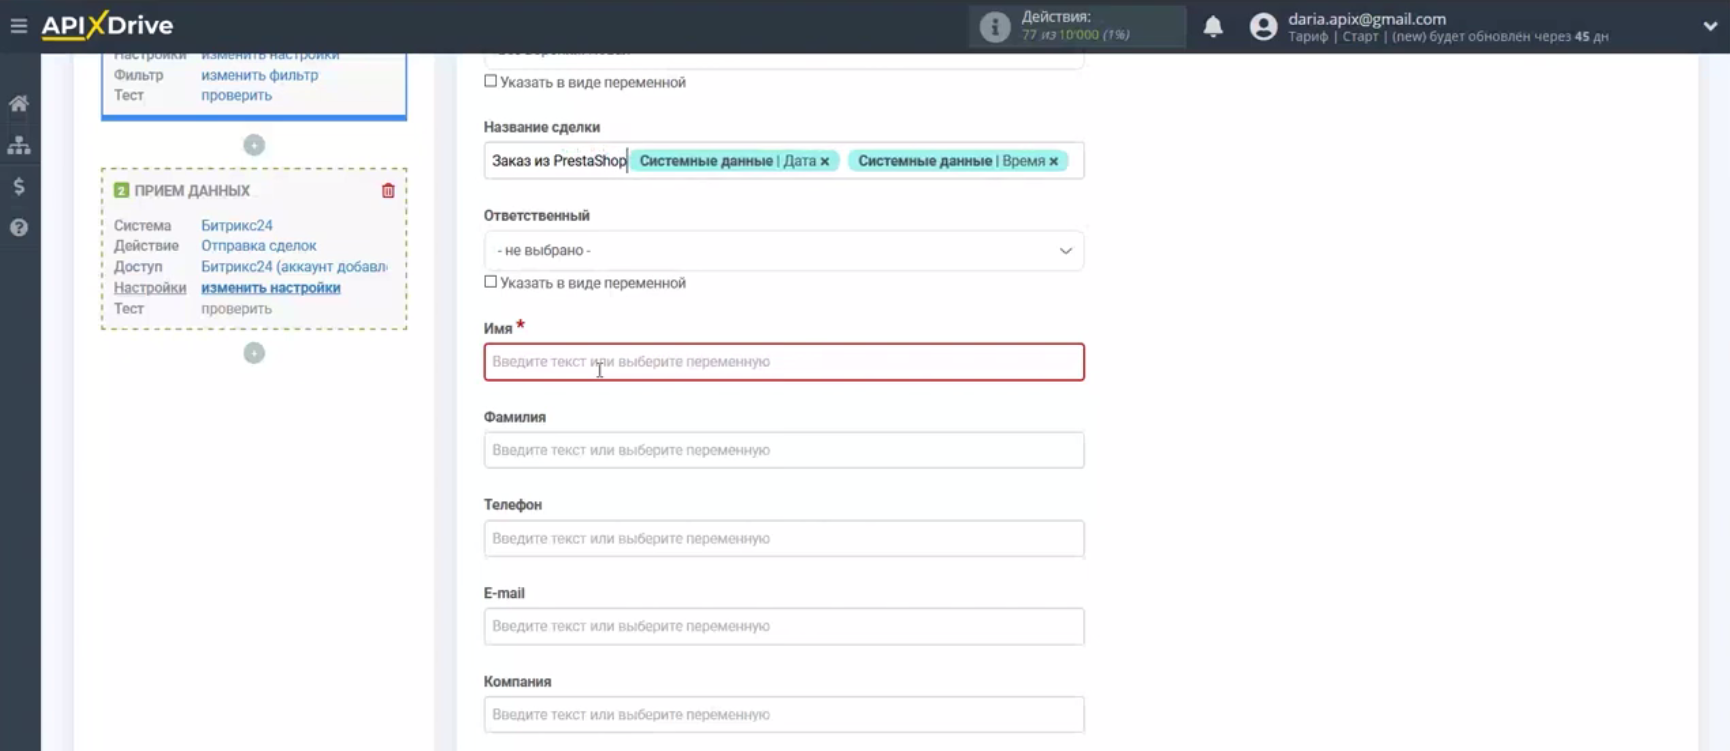Open notifications bell
The height and width of the screenshot is (751, 1730).
click(1213, 27)
